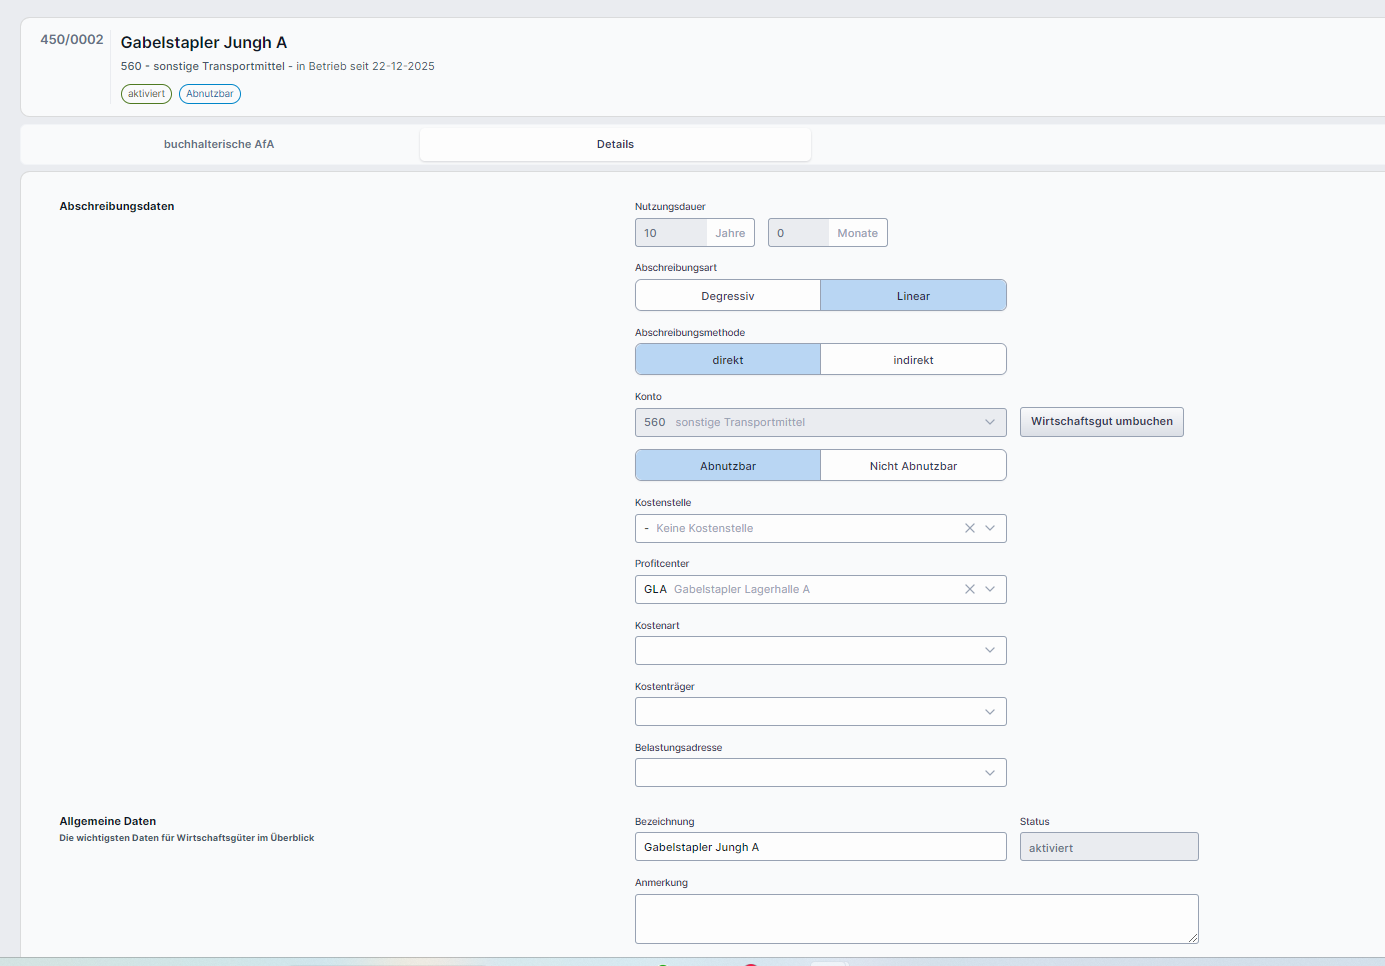1385x966 pixels.
Task: Click into the Bezeichnung text field
Action: (820, 847)
